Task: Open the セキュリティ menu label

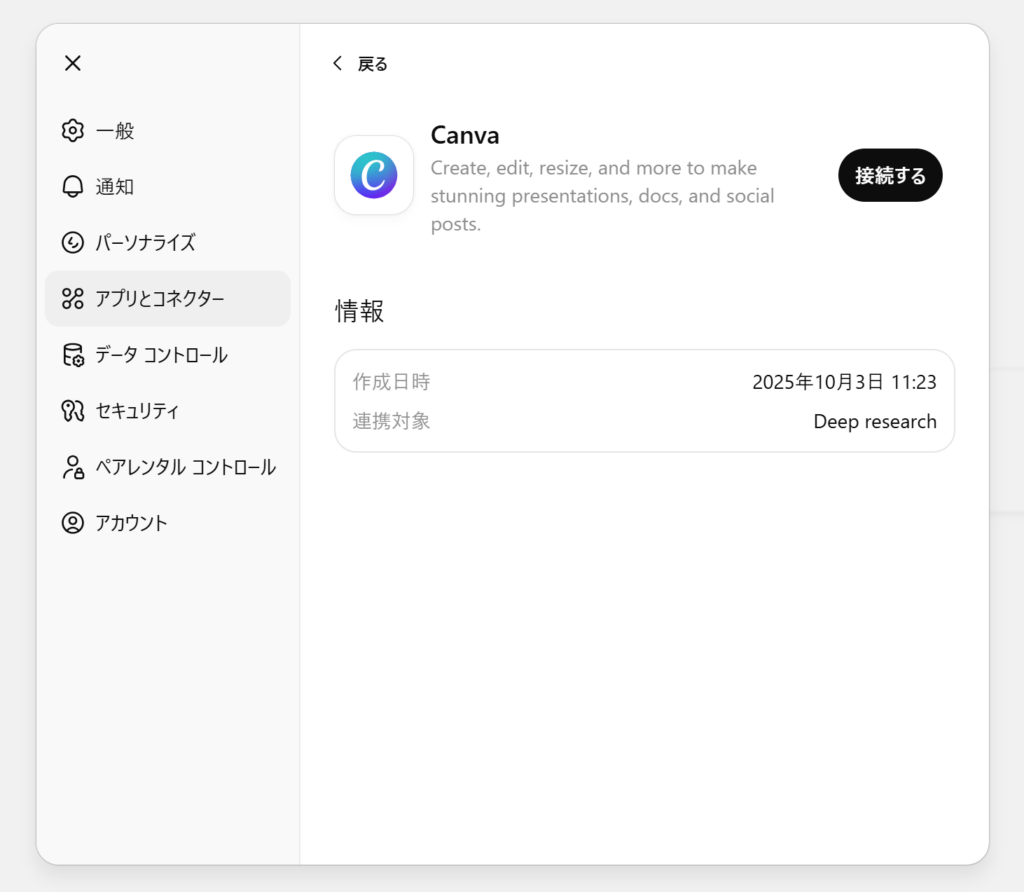Action: [138, 411]
